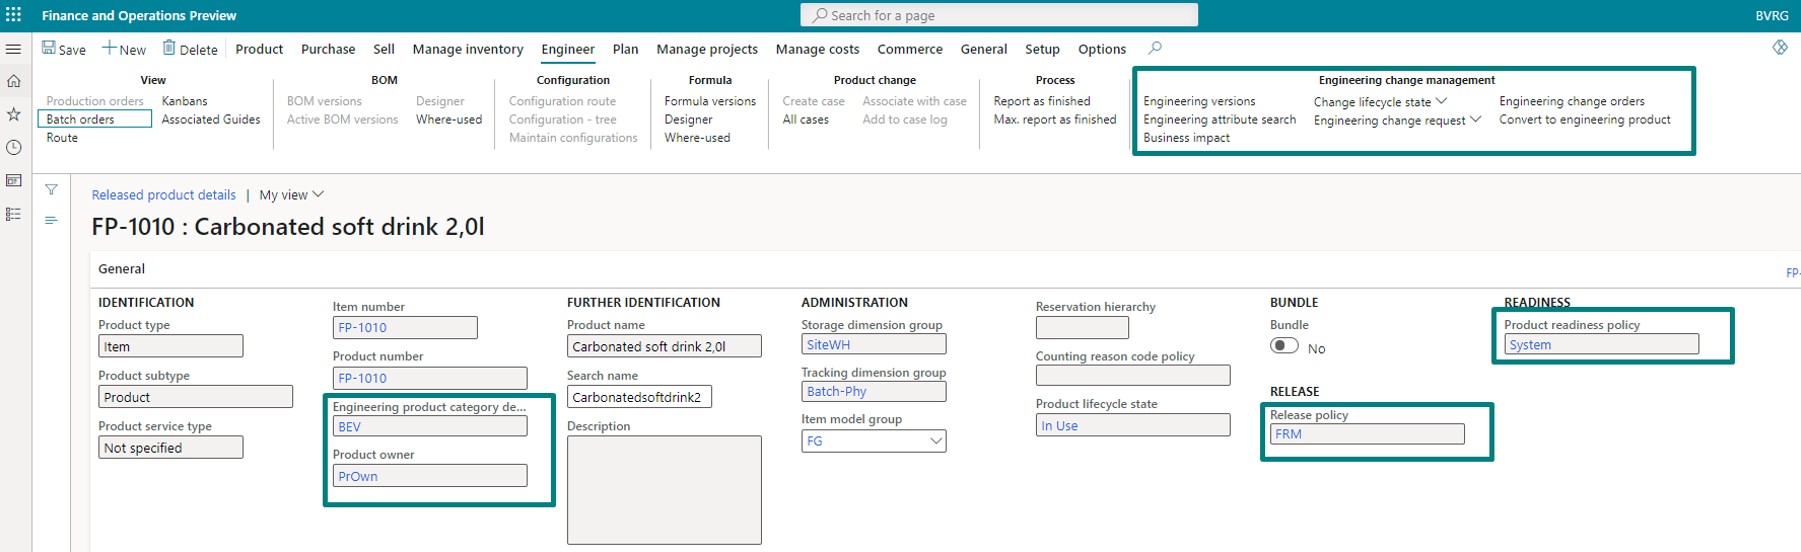Open Engineering versions

[1199, 101]
